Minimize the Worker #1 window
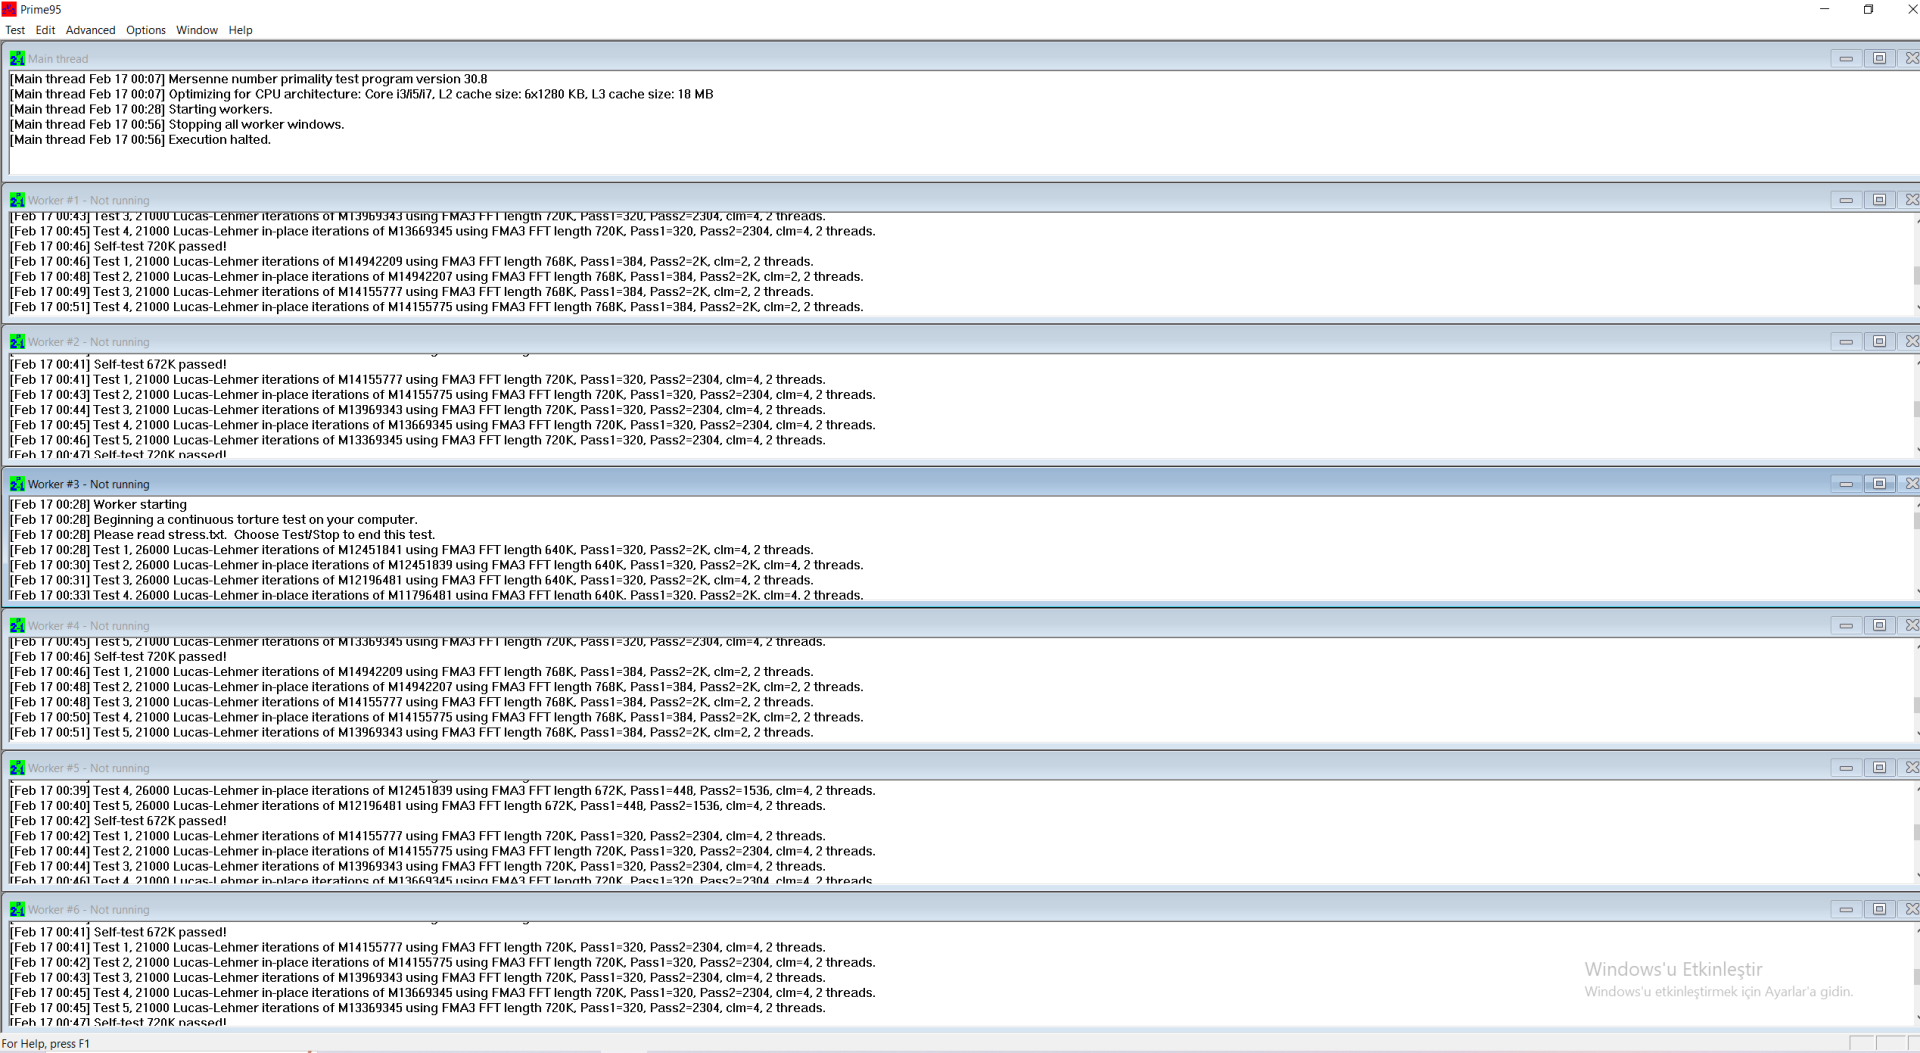1920x1053 pixels. (1846, 200)
